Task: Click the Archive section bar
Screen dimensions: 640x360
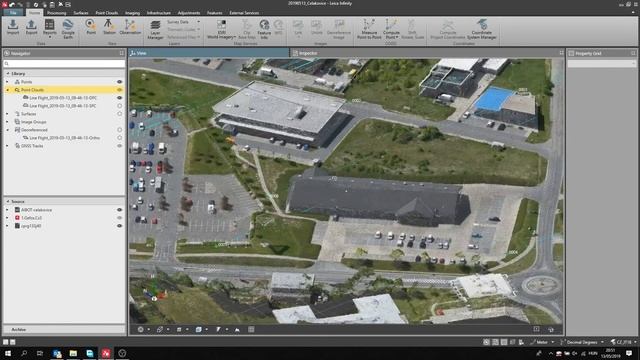Action: [64, 329]
